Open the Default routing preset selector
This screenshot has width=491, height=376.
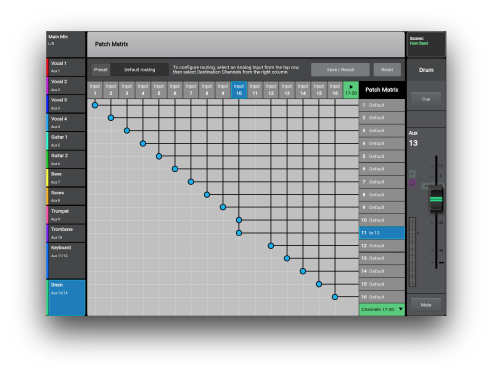click(140, 70)
